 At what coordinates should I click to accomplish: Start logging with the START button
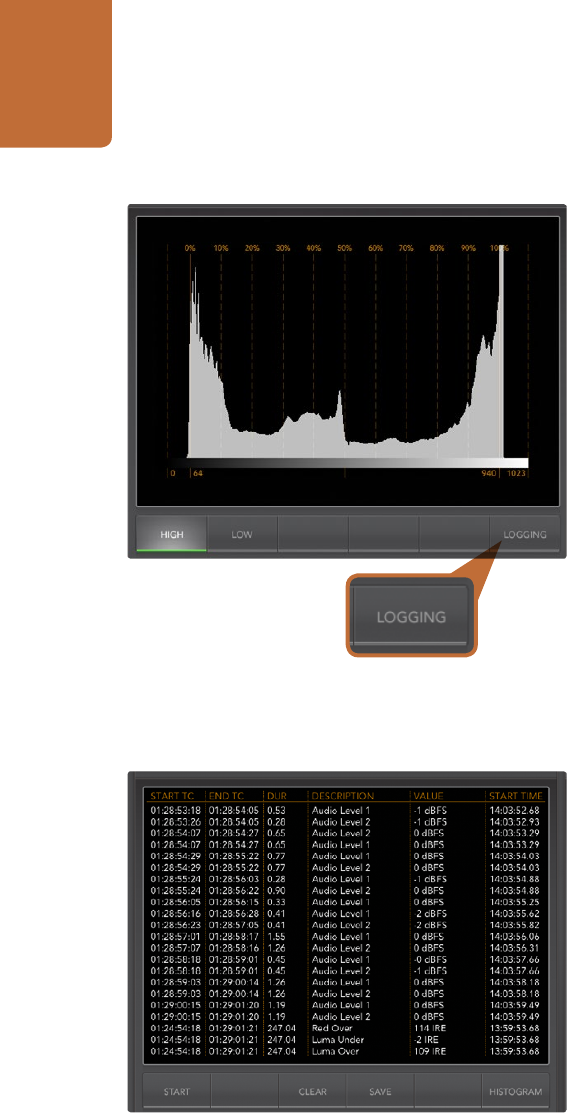click(177, 1091)
